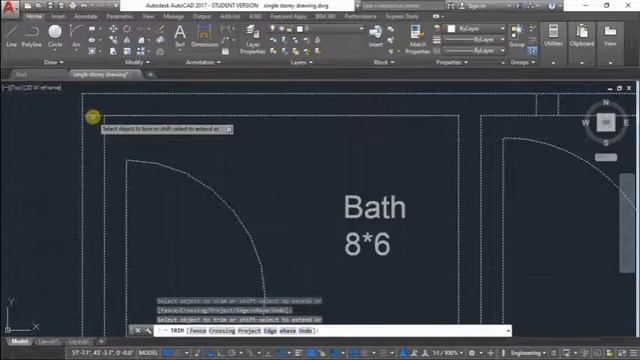Open the Manage ribbon tab
The width and height of the screenshot is (640, 360).
click(x=173, y=16)
